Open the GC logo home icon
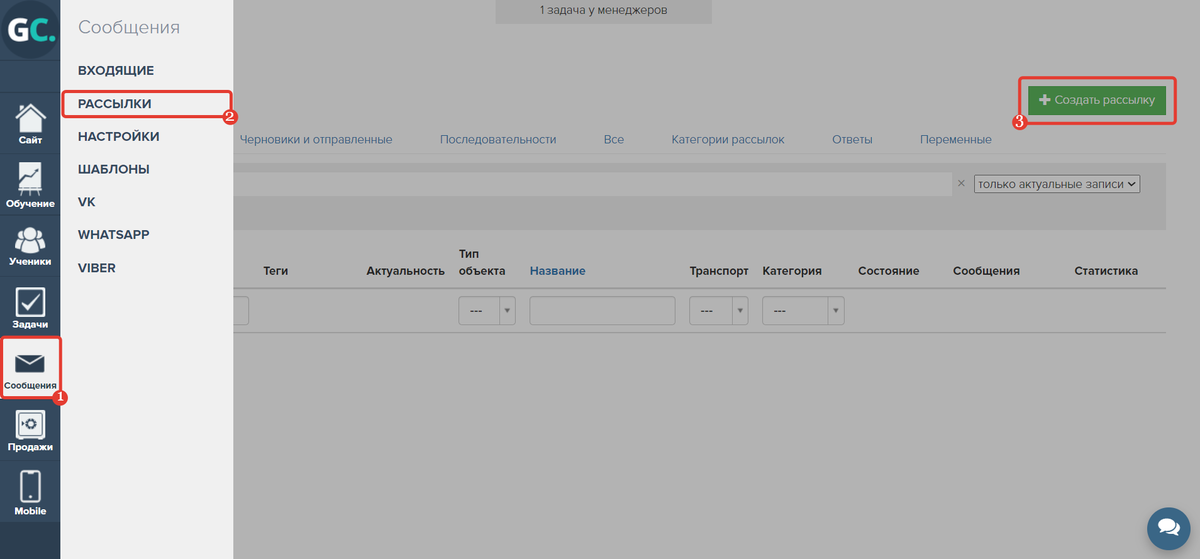Image resolution: width=1200 pixels, height=559 pixels. pos(30,30)
